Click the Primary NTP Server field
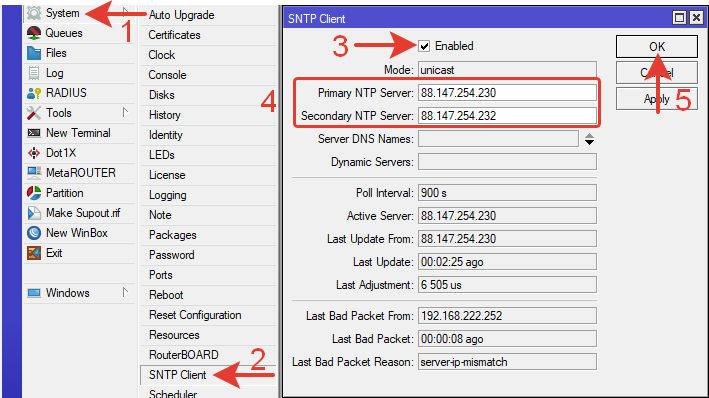 point(507,93)
